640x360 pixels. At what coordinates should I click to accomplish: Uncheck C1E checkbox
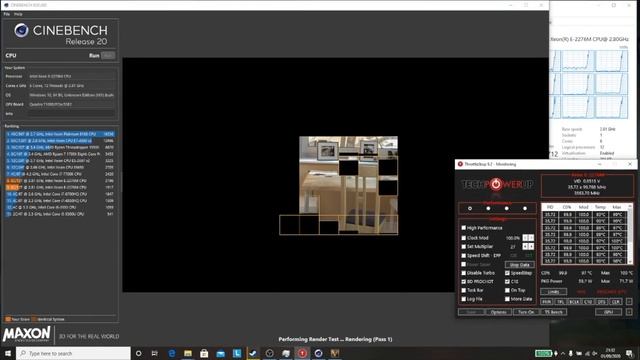pyautogui.click(x=507, y=282)
